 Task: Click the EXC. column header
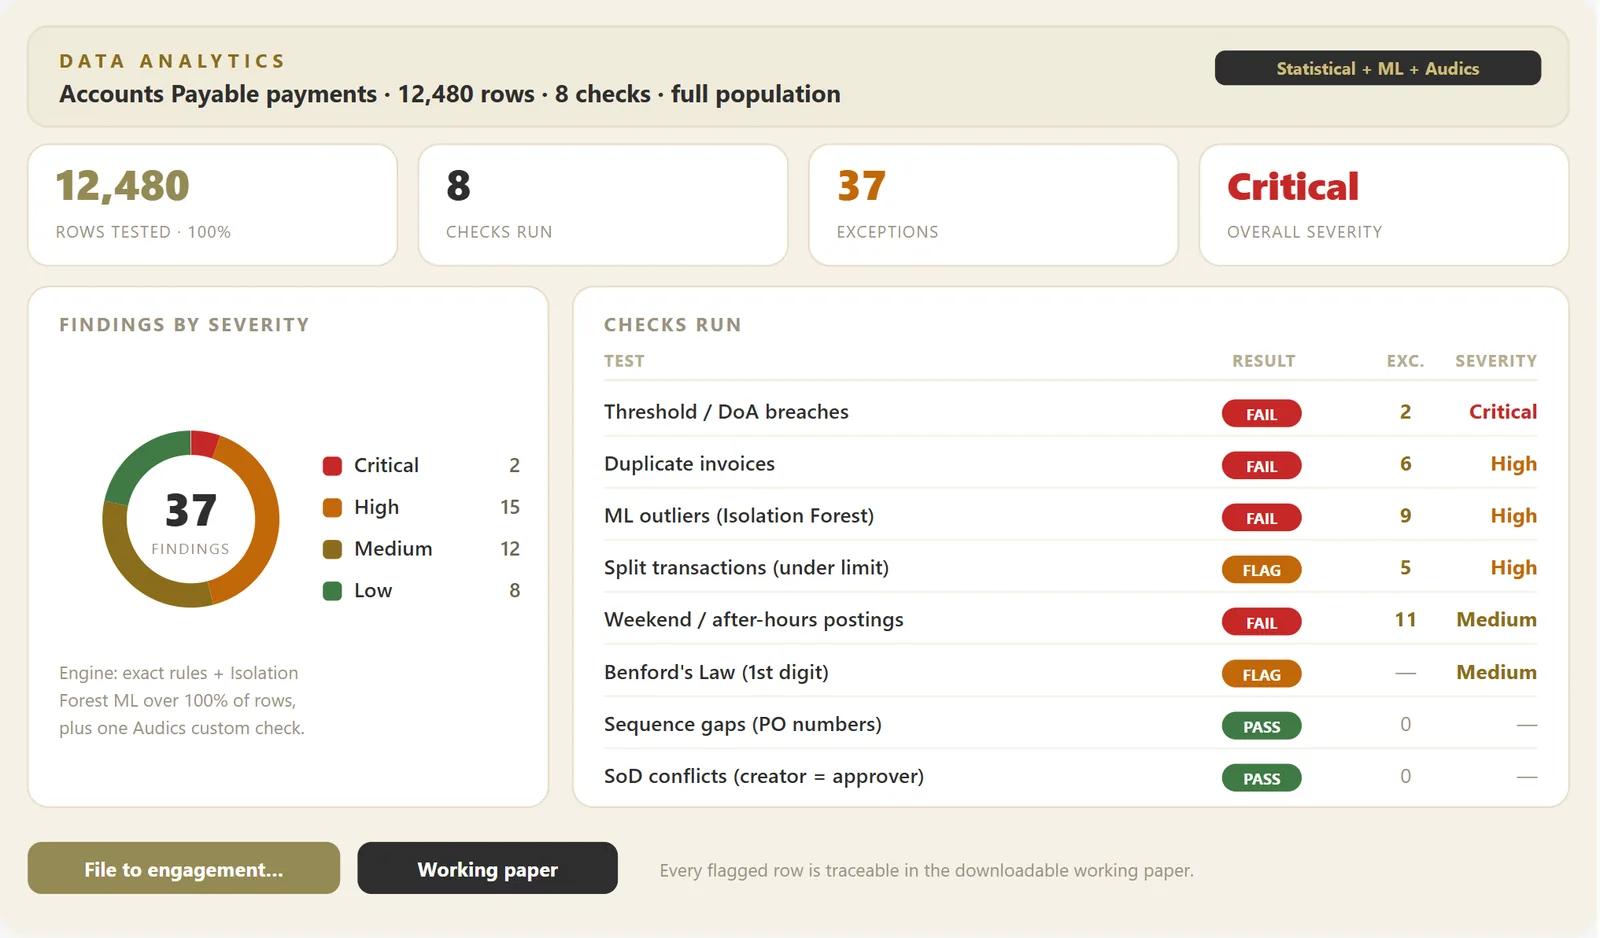1405,361
